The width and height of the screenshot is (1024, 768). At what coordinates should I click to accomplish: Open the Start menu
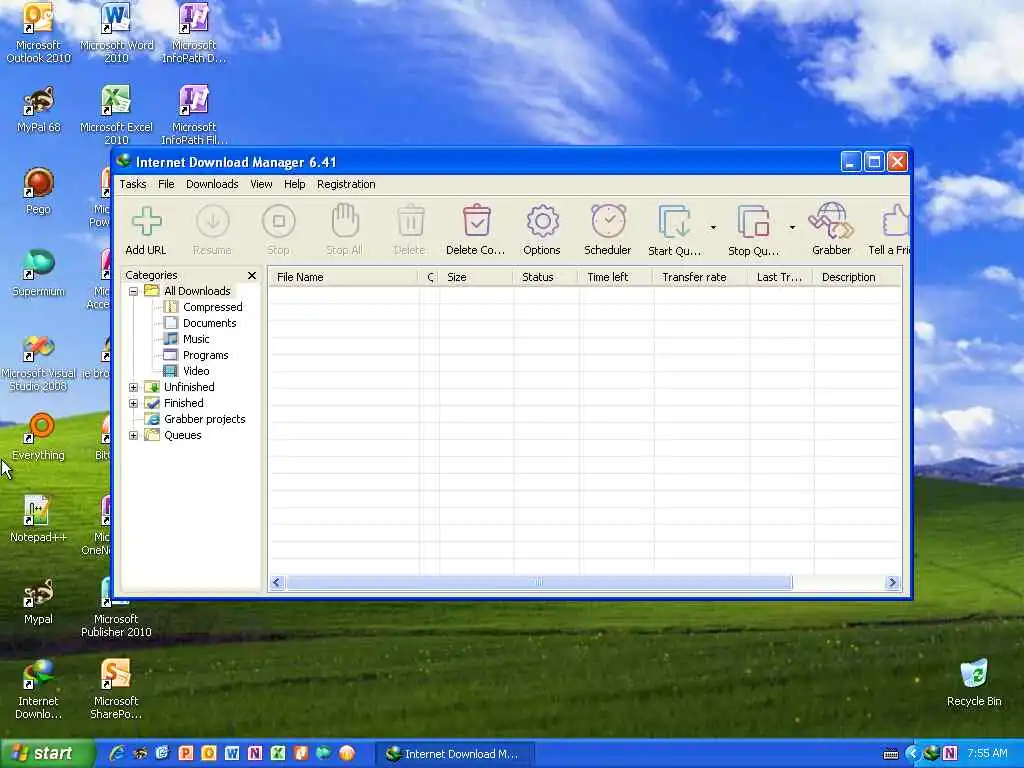pyautogui.click(x=46, y=754)
